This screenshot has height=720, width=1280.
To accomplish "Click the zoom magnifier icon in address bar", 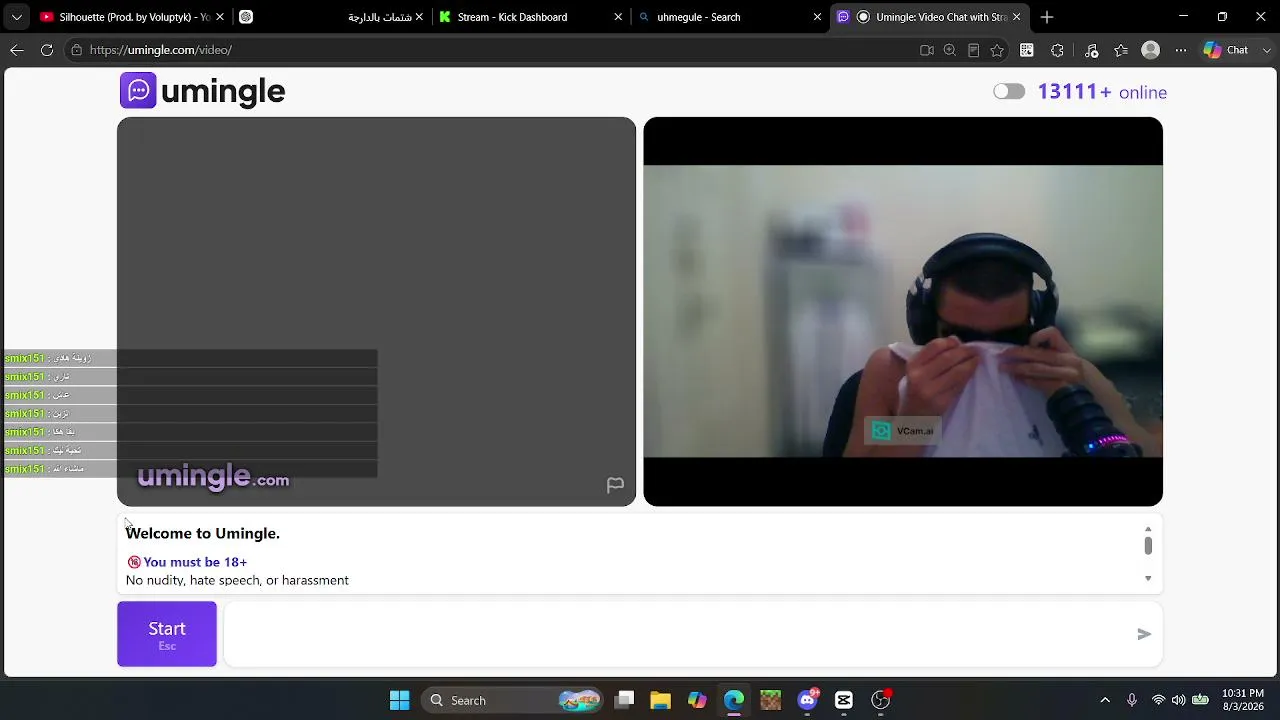I will (x=950, y=50).
